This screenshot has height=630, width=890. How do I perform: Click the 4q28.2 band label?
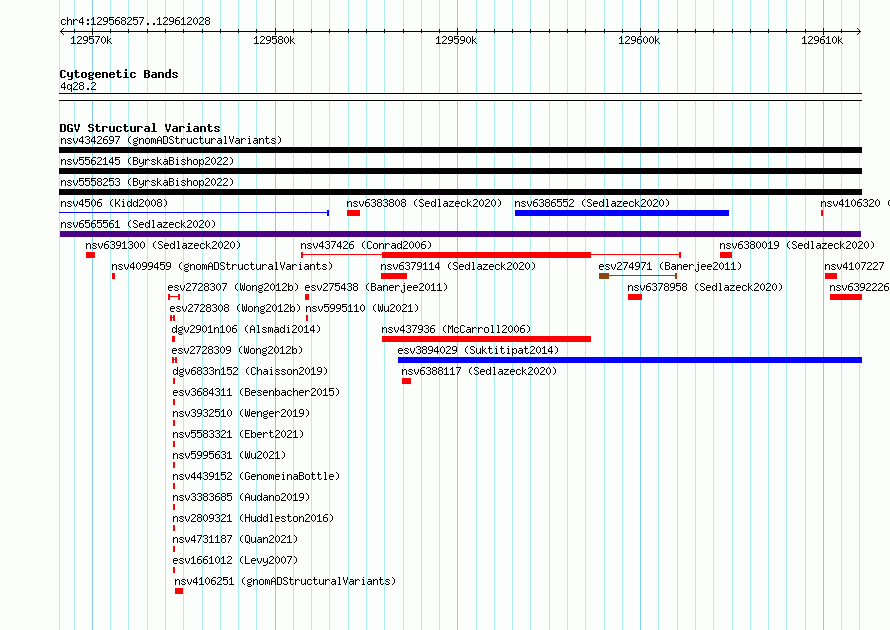point(78,86)
